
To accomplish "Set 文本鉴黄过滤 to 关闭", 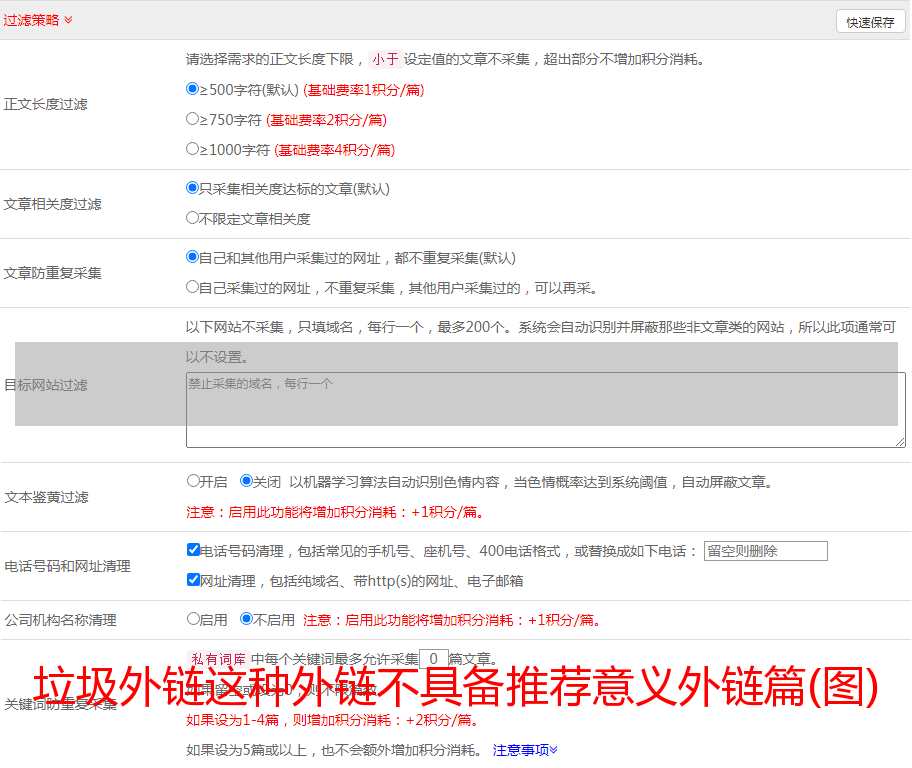I will coord(247,481).
